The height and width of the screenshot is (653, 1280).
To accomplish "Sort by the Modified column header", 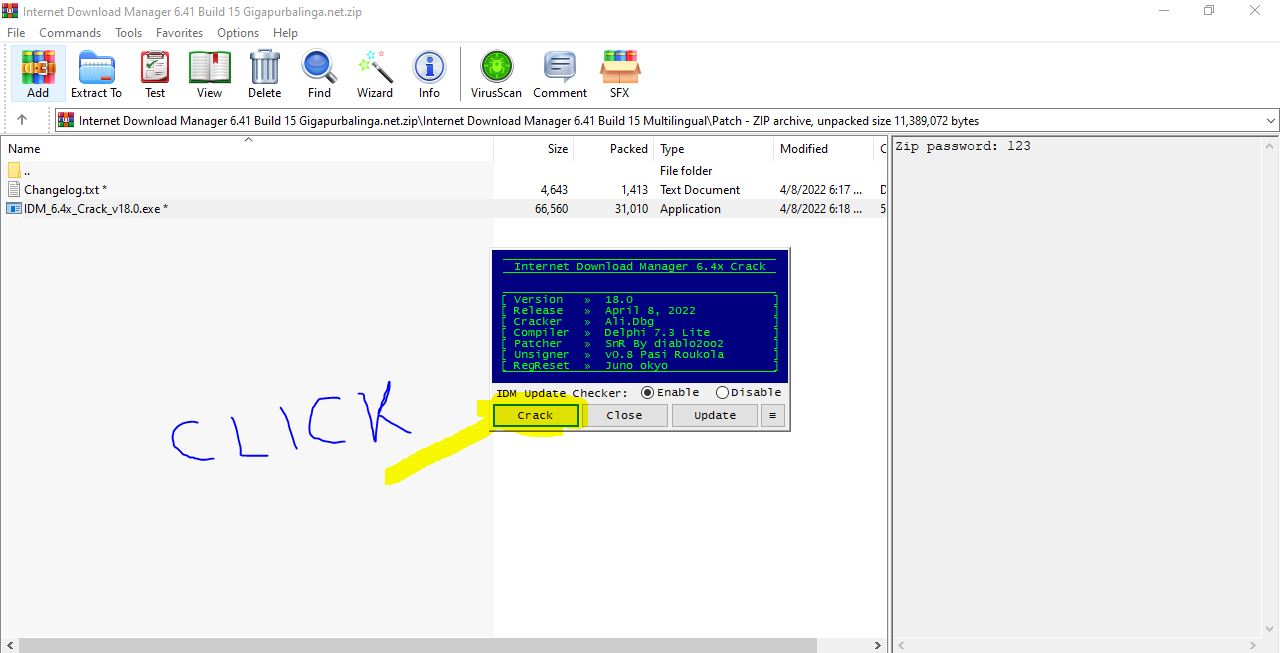I will pos(824,149).
